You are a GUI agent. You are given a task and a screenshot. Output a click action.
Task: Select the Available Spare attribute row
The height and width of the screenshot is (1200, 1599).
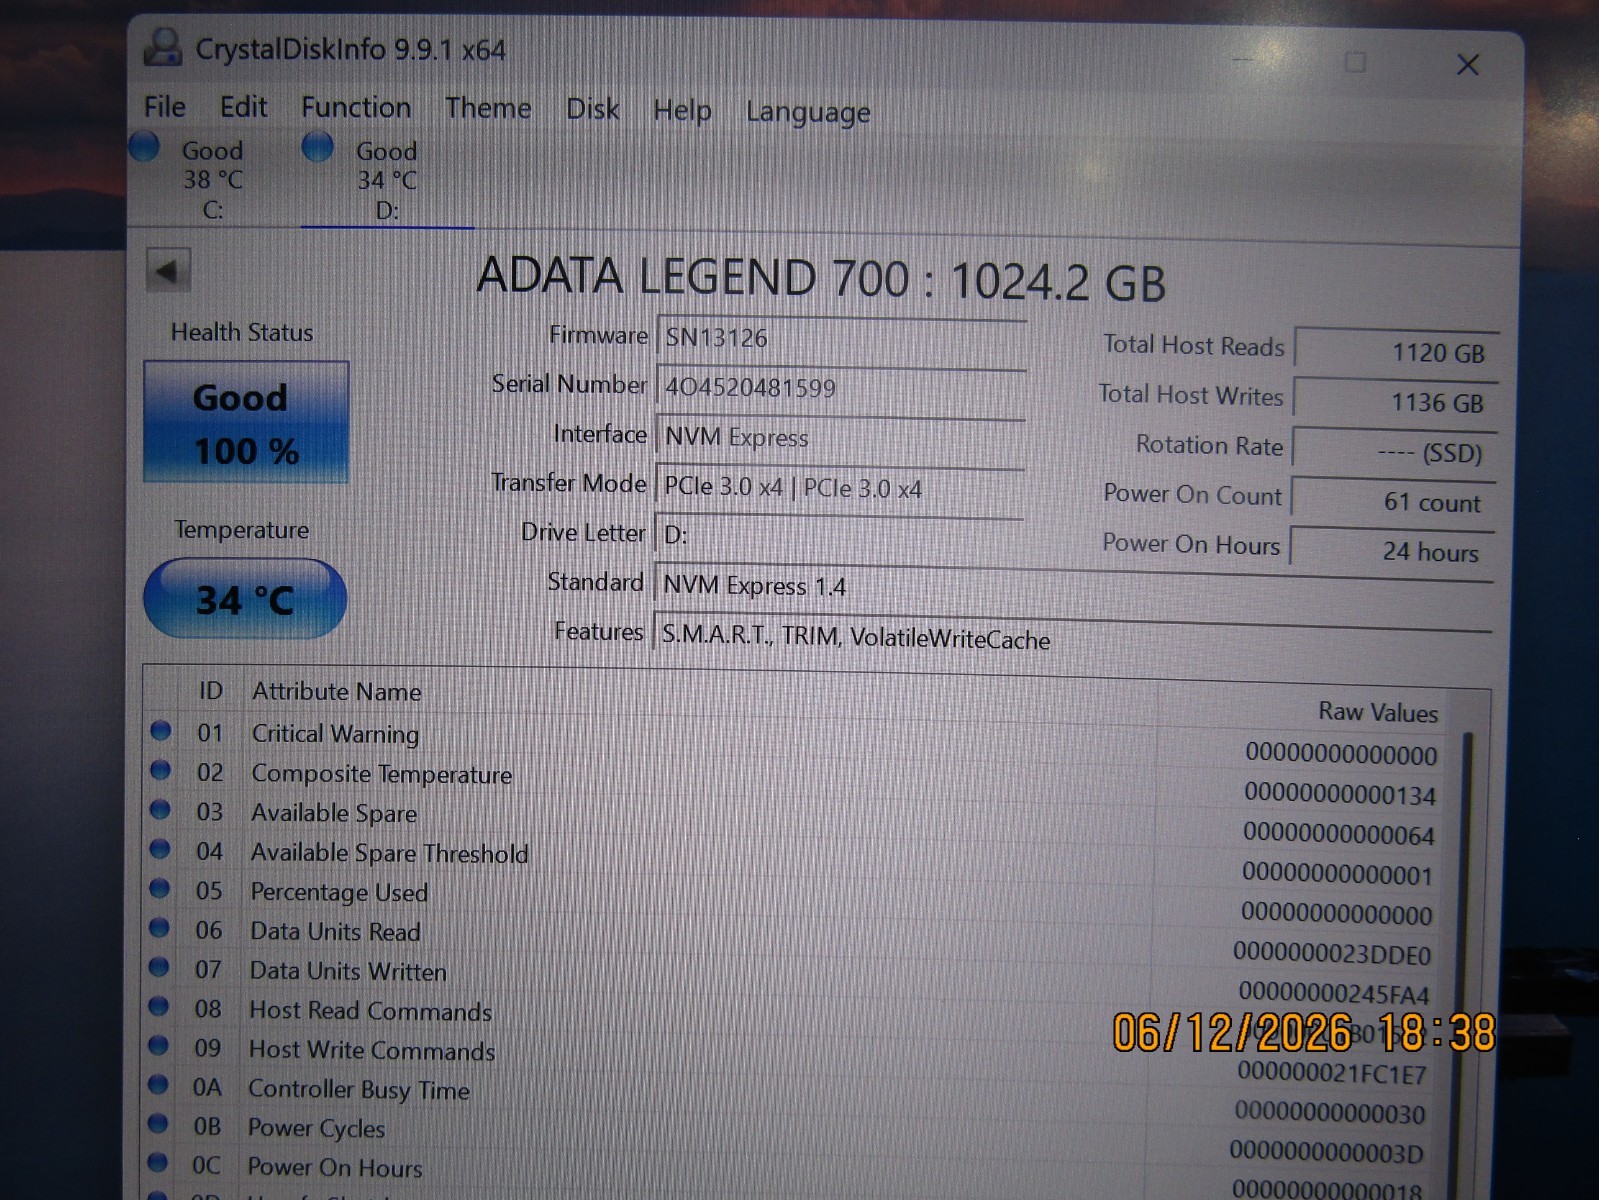(x=797, y=822)
